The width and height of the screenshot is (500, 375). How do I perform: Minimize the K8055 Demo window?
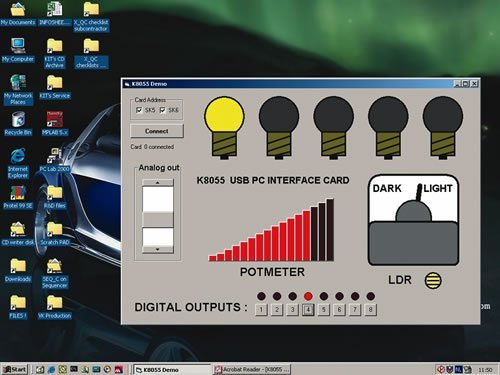(x=458, y=84)
